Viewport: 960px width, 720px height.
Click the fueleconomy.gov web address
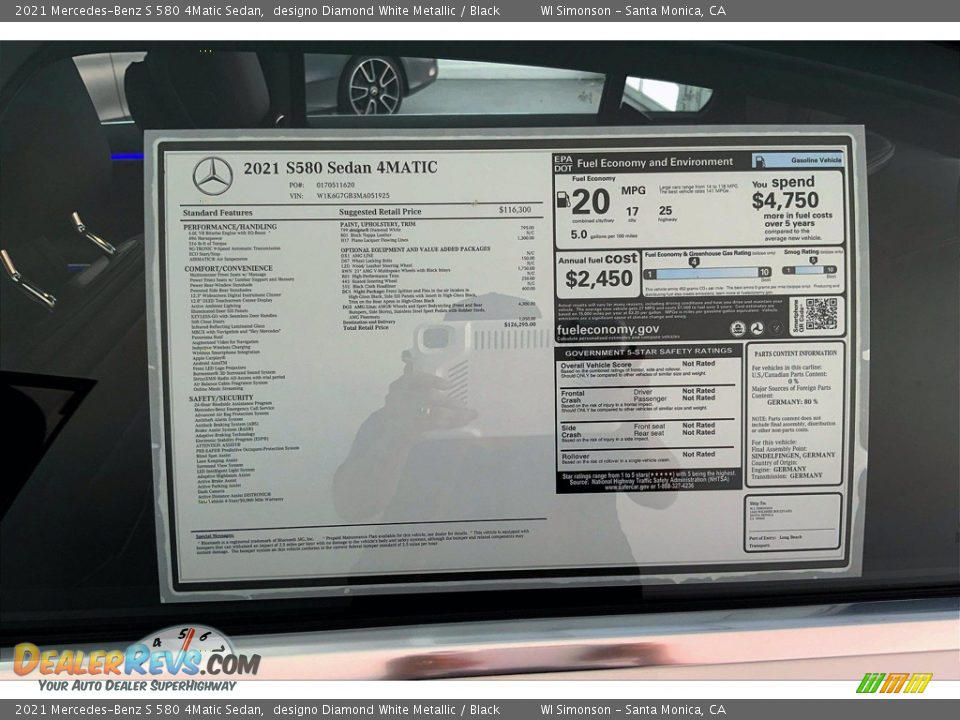coord(607,329)
